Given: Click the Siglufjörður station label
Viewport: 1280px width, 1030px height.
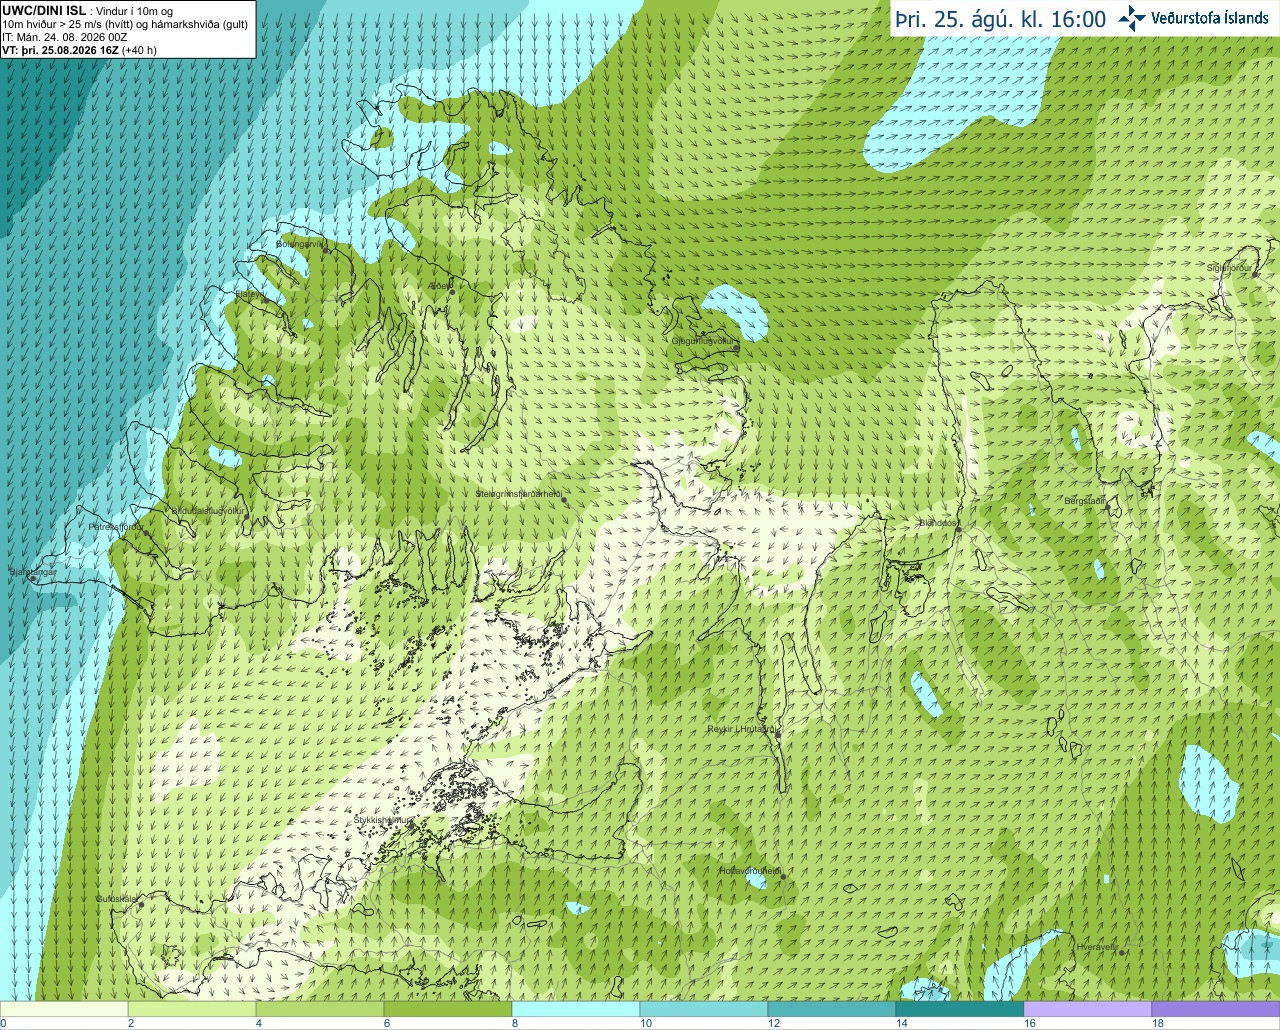Looking at the screenshot, I should (x=1229, y=268).
